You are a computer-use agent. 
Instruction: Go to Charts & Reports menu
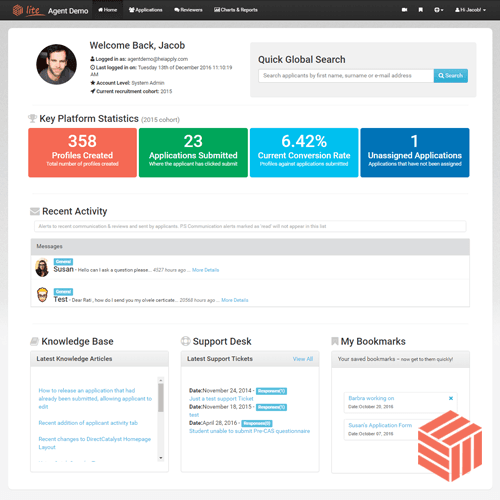pos(236,10)
